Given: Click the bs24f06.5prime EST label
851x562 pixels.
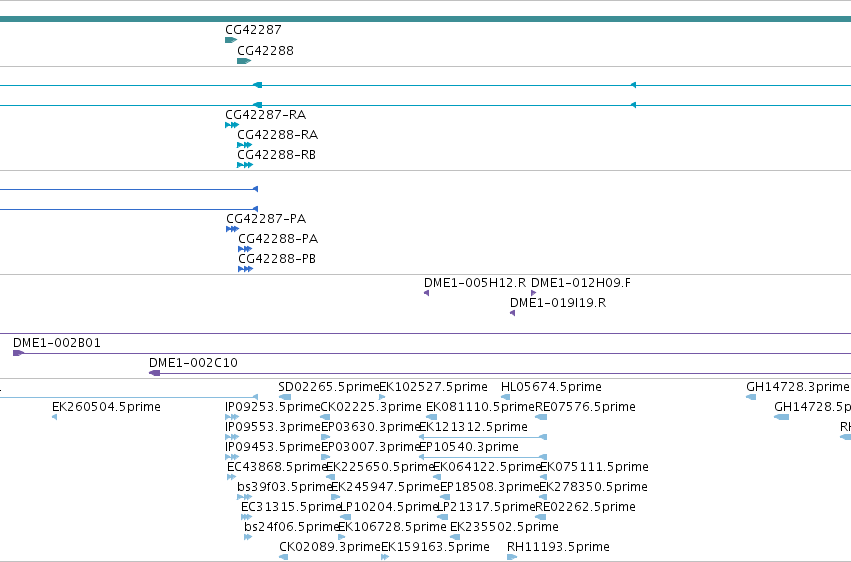Looking at the screenshot, I should click(x=291, y=527).
